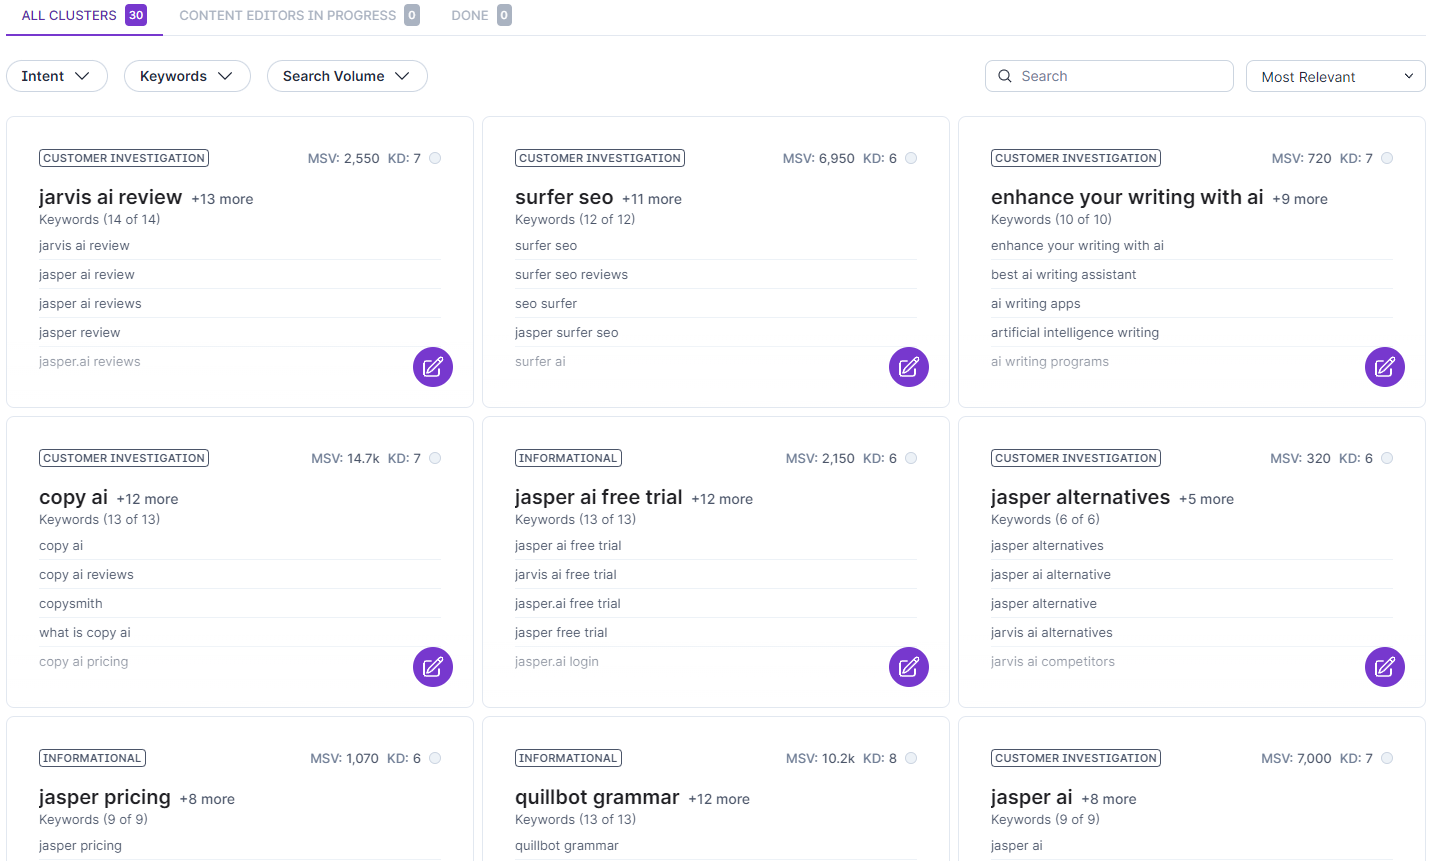Viewport: 1431px width, 861px height.
Task: Open the jasper pricing cluster title
Action: [x=105, y=797]
